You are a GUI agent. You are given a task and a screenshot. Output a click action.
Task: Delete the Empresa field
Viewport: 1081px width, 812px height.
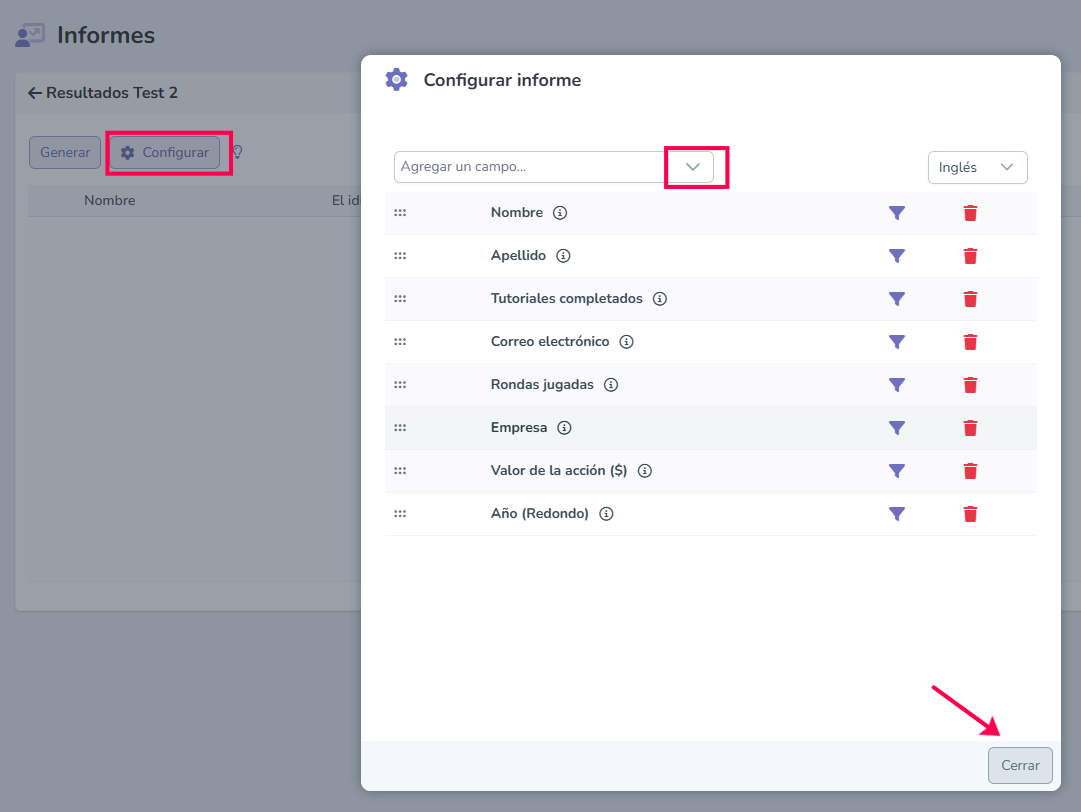970,428
